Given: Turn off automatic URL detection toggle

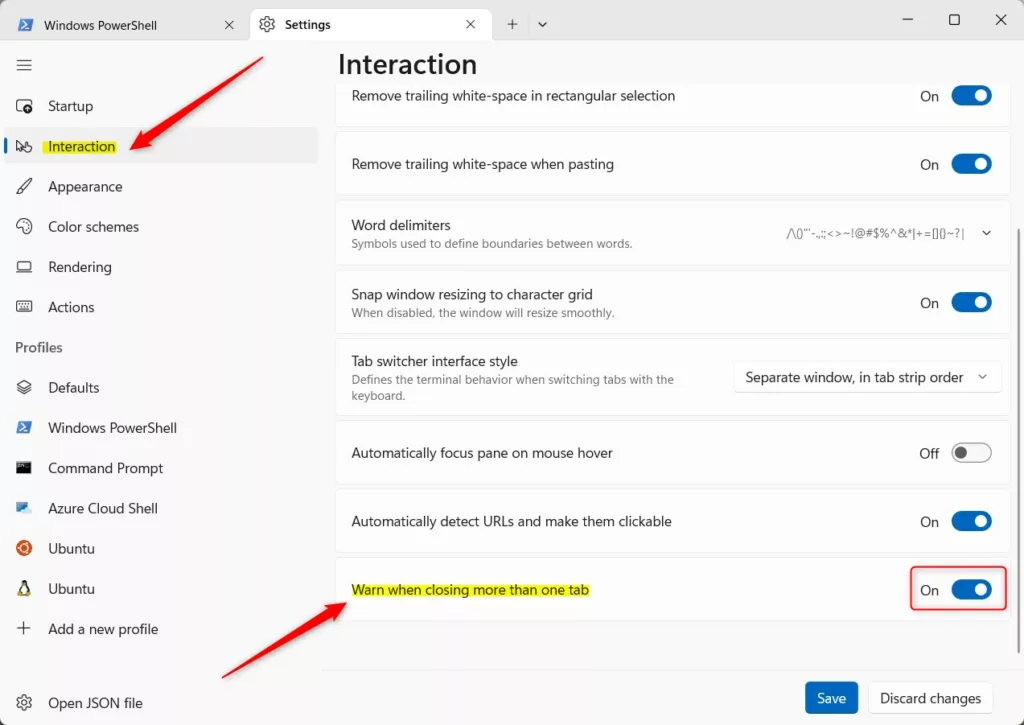Looking at the screenshot, I should (x=971, y=521).
